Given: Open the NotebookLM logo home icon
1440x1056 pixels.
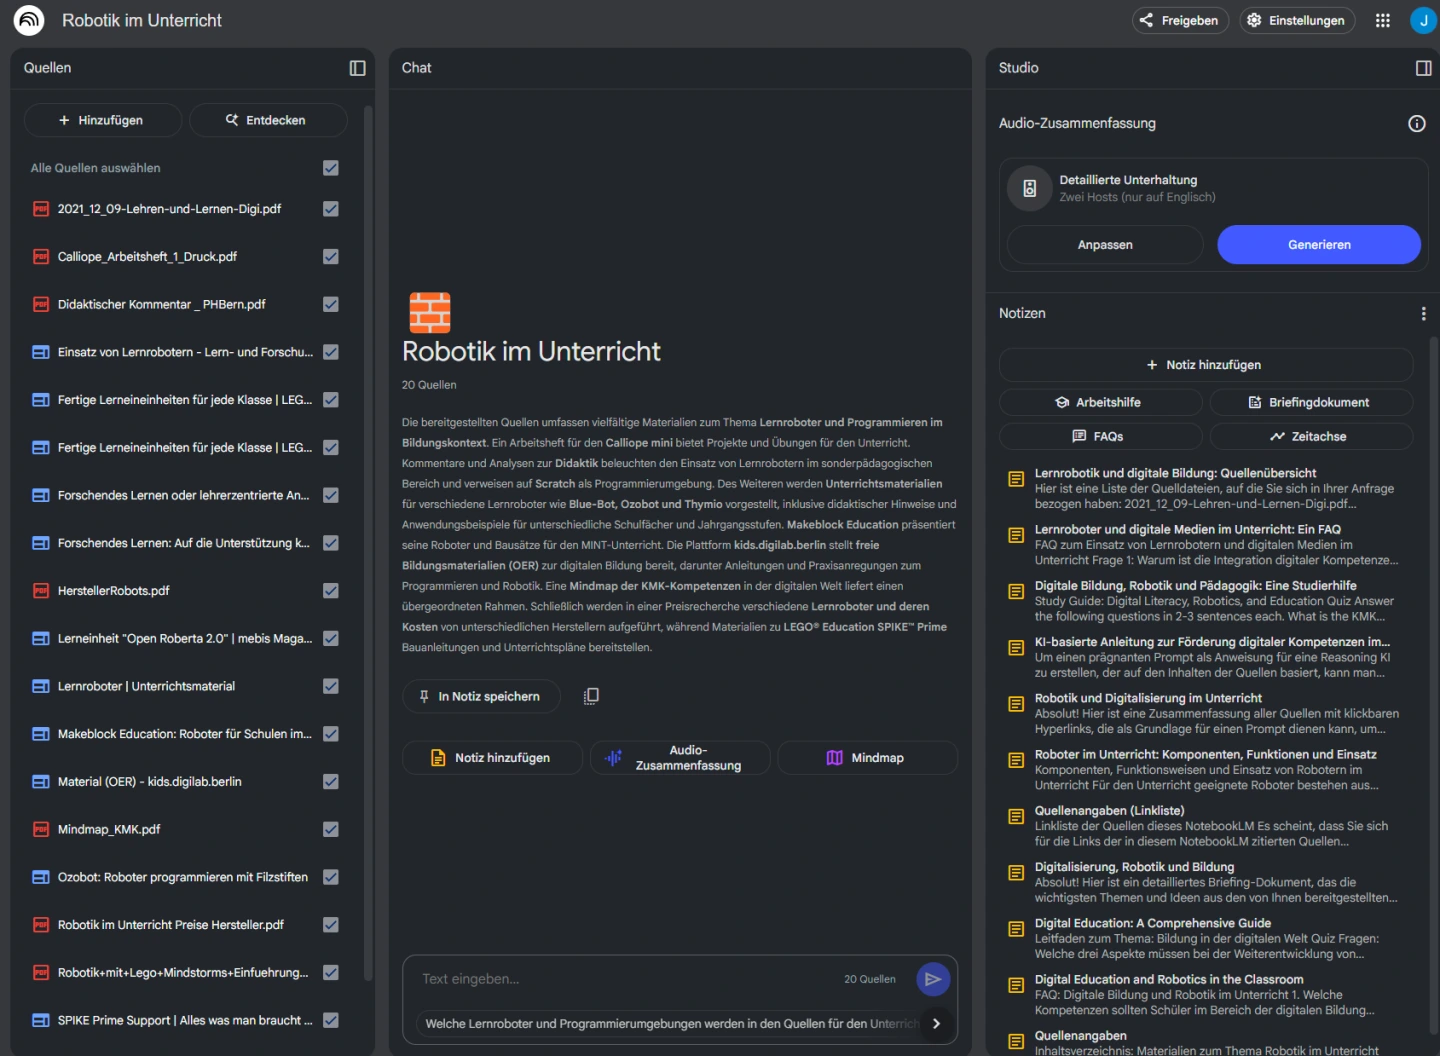Looking at the screenshot, I should click(x=29, y=20).
